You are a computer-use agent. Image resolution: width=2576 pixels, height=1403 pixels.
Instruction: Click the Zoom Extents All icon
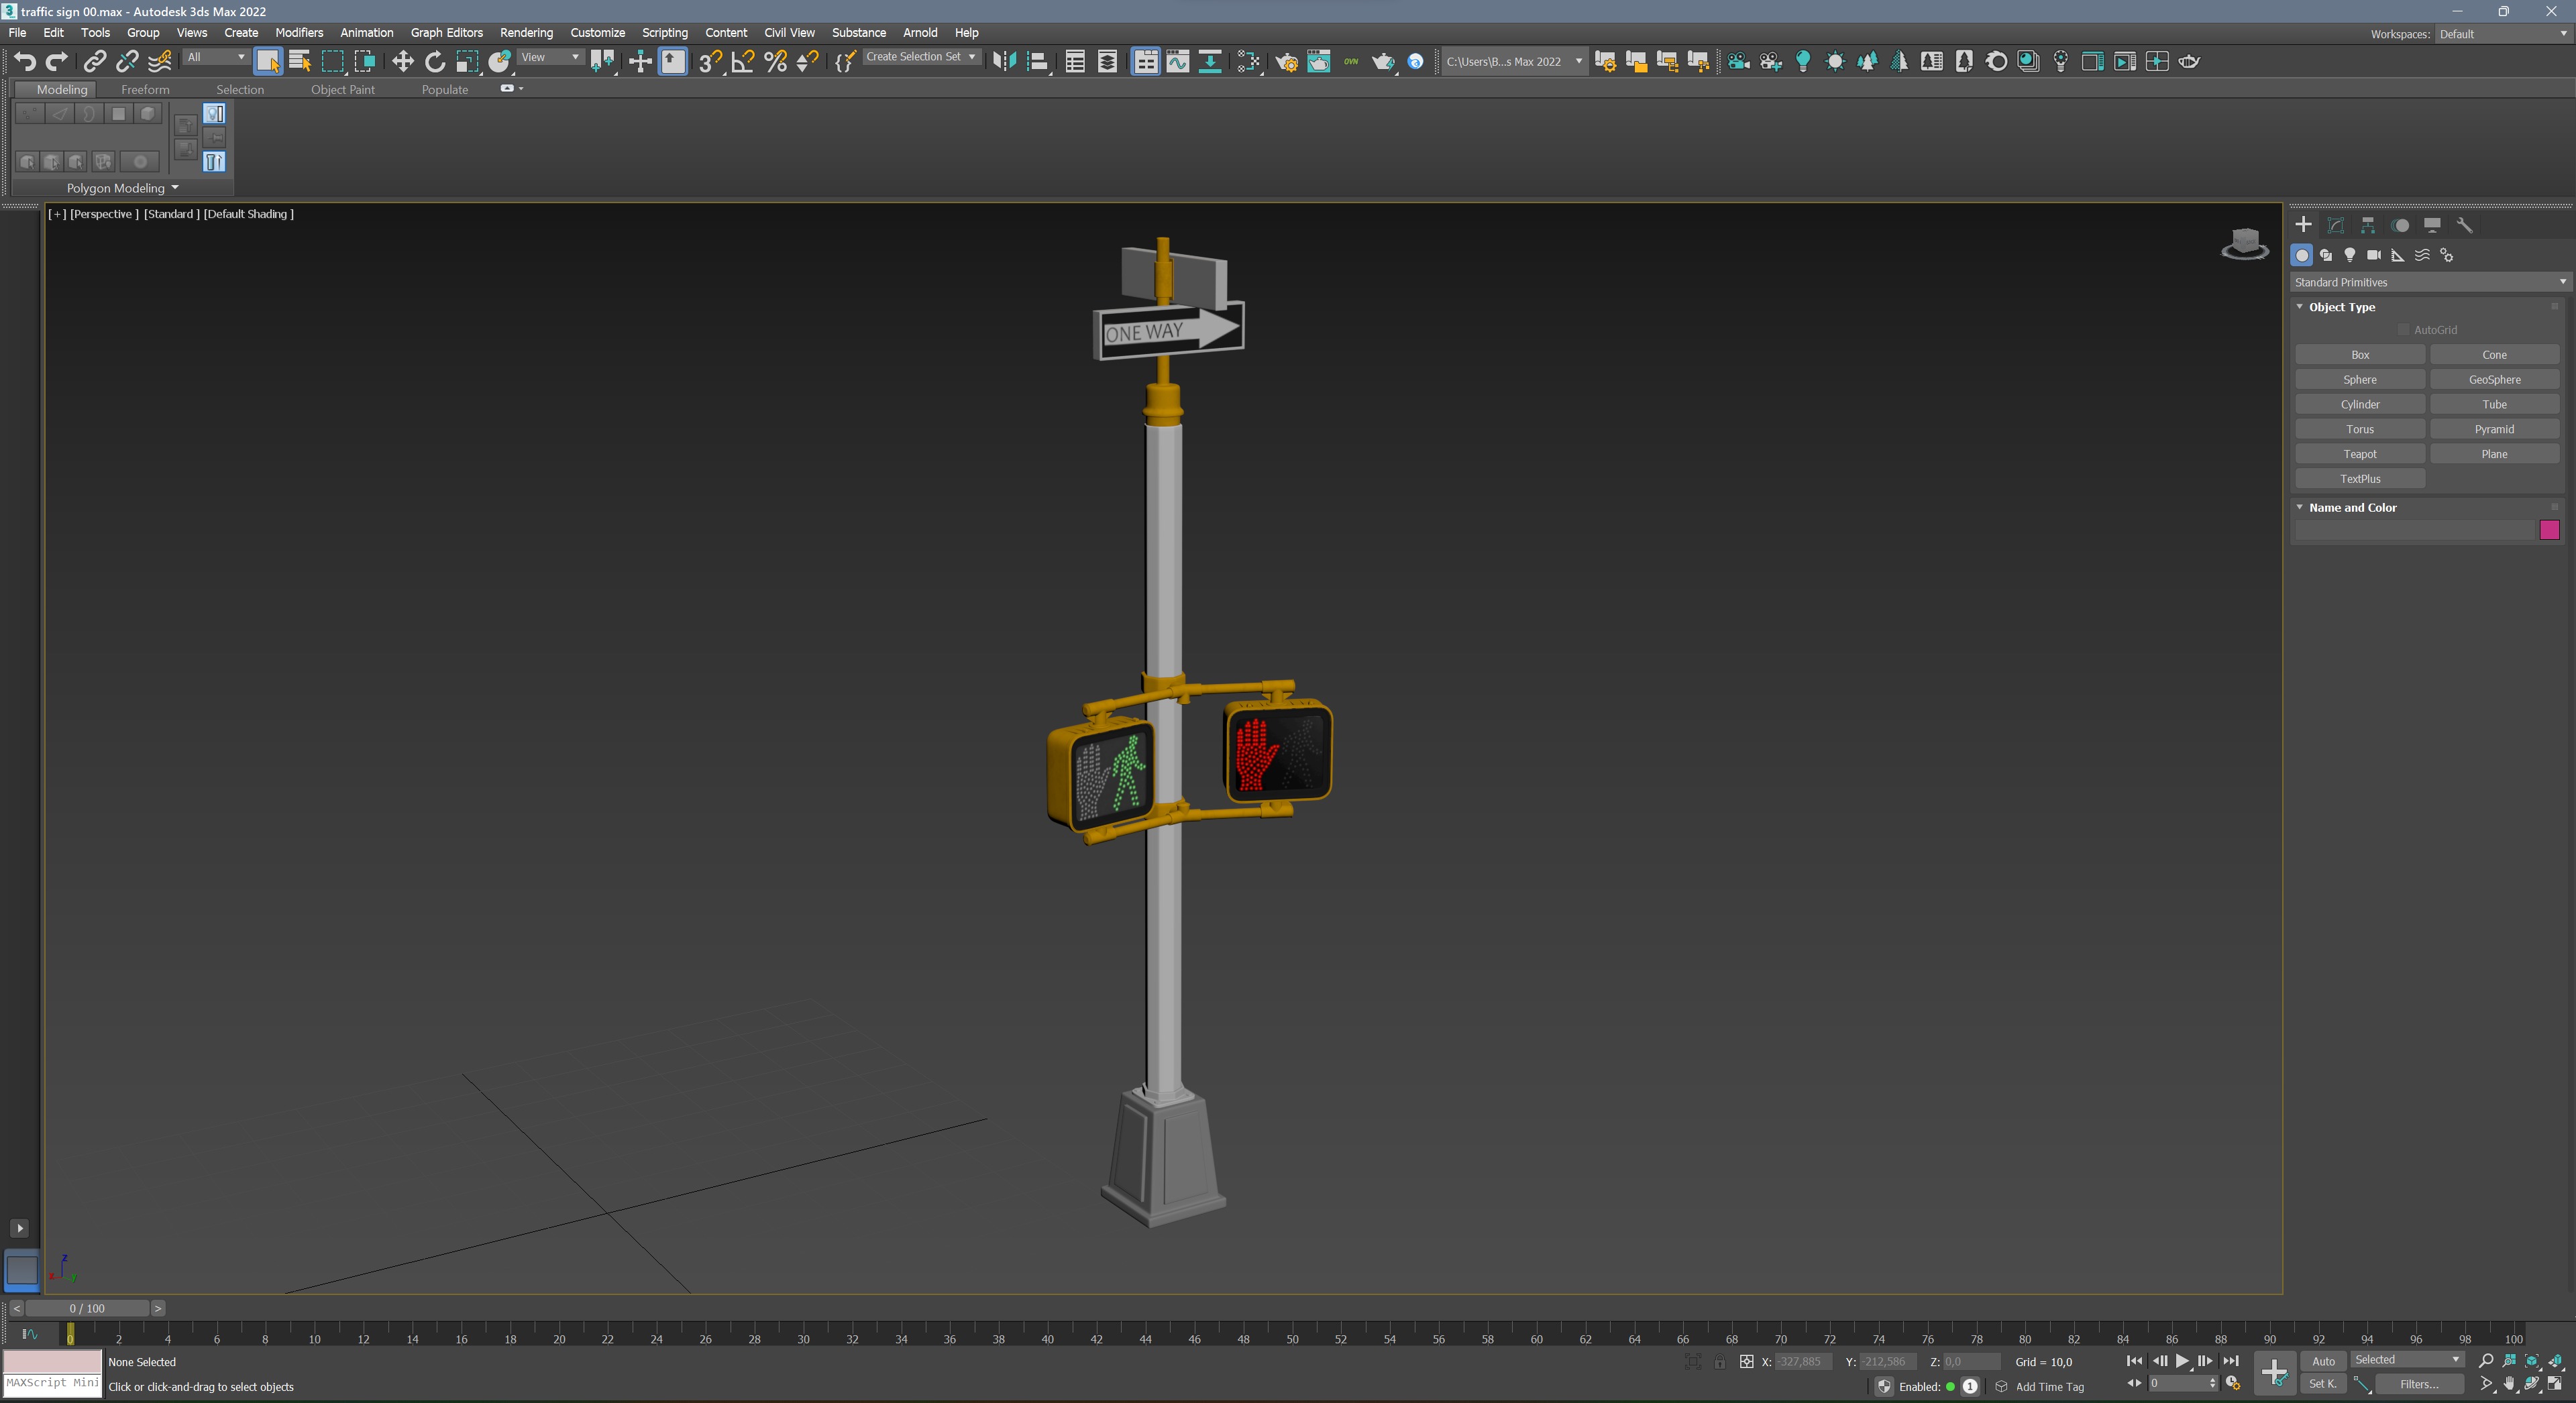point(2556,1361)
